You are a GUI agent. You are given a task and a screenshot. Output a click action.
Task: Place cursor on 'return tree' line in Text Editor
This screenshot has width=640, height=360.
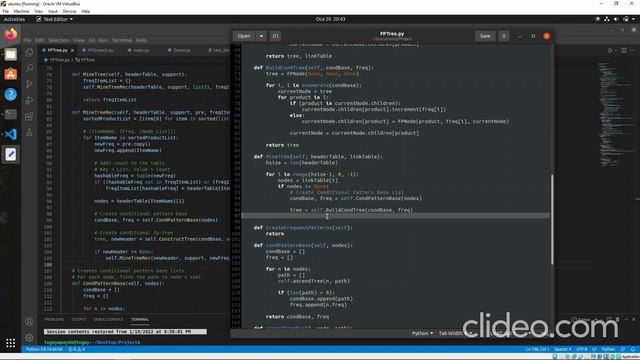(x=282, y=145)
